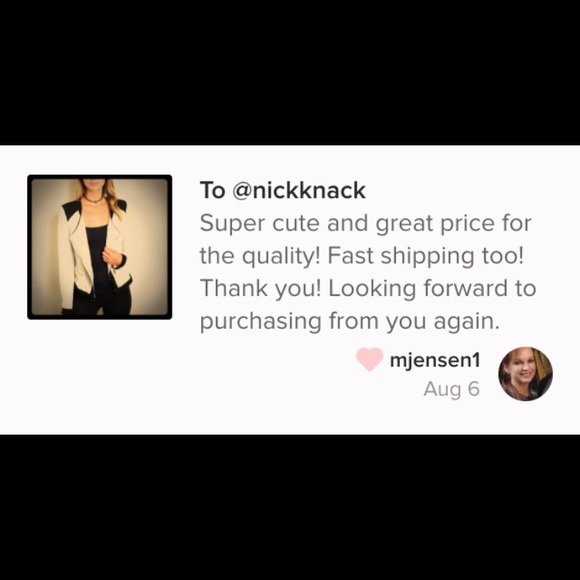
Task: Open the blazer jacket listing thumbnail
Action: click(x=100, y=247)
